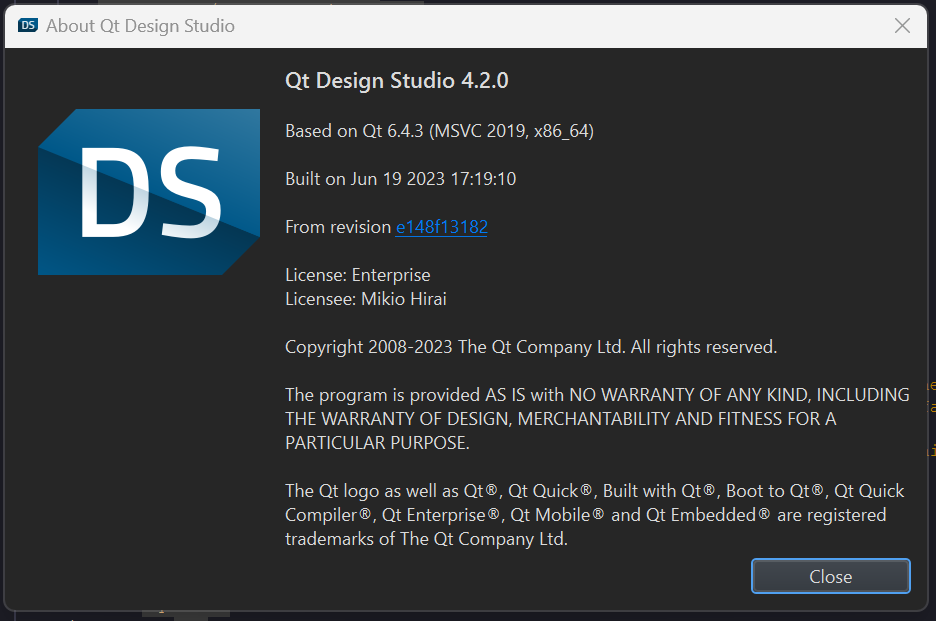The image size is (936, 621).
Task: Click the From revision label
Action: coord(338,227)
